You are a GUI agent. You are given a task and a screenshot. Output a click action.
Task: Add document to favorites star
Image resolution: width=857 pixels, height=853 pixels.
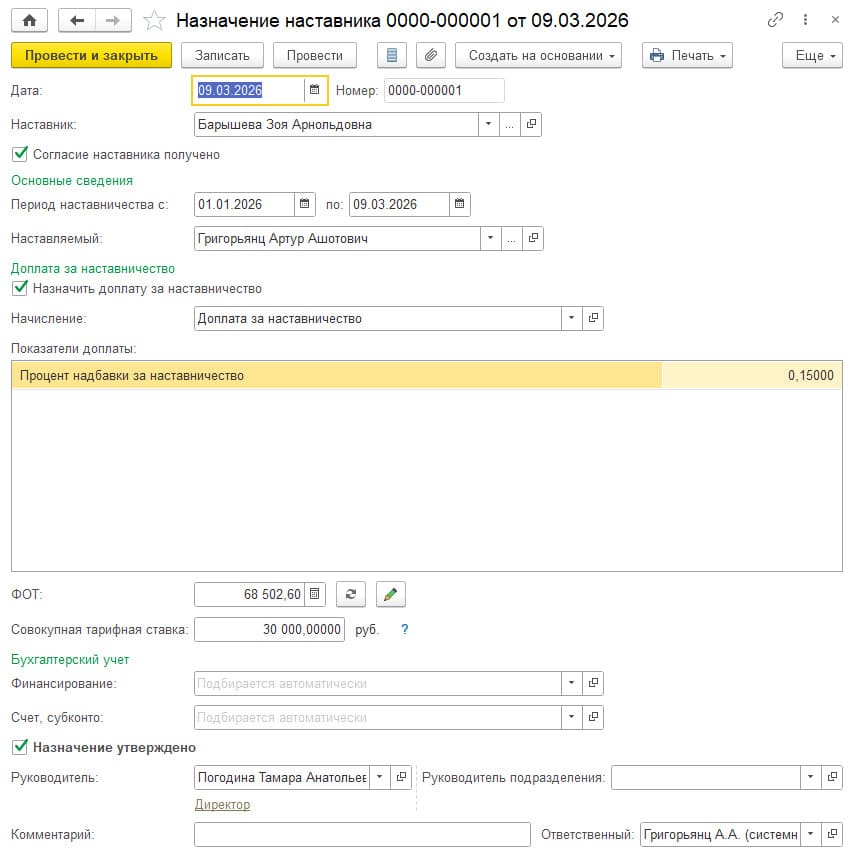154,20
